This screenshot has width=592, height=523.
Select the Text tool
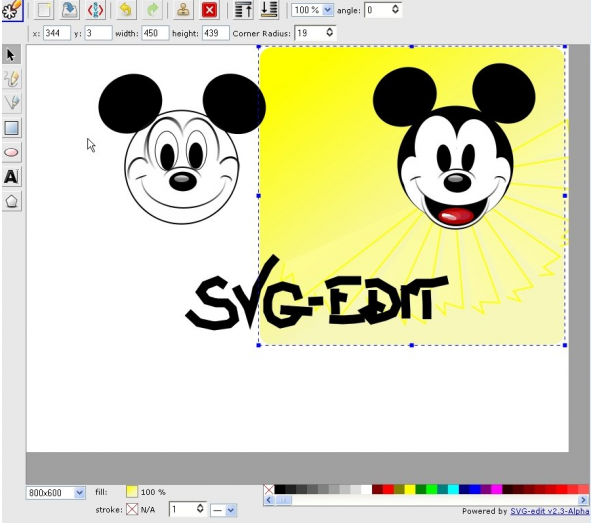[11, 177]
